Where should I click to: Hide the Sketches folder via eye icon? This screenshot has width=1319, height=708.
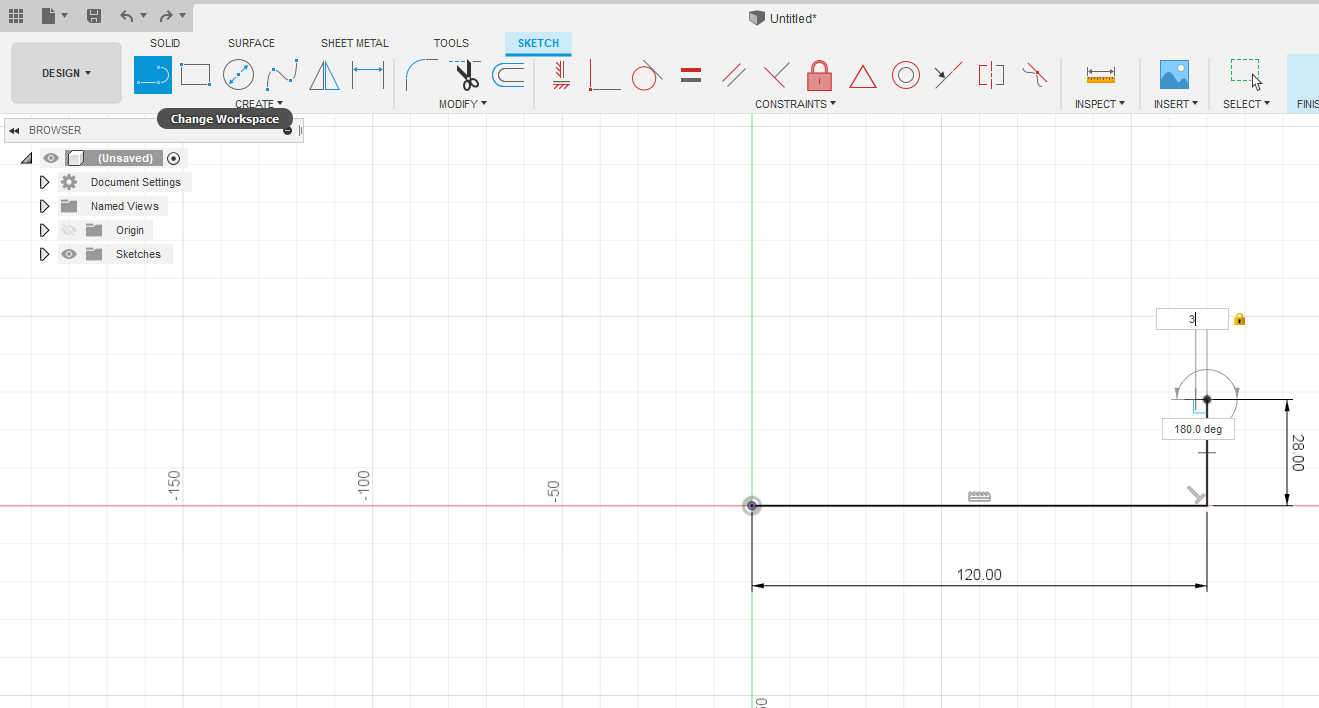point(69,254)
